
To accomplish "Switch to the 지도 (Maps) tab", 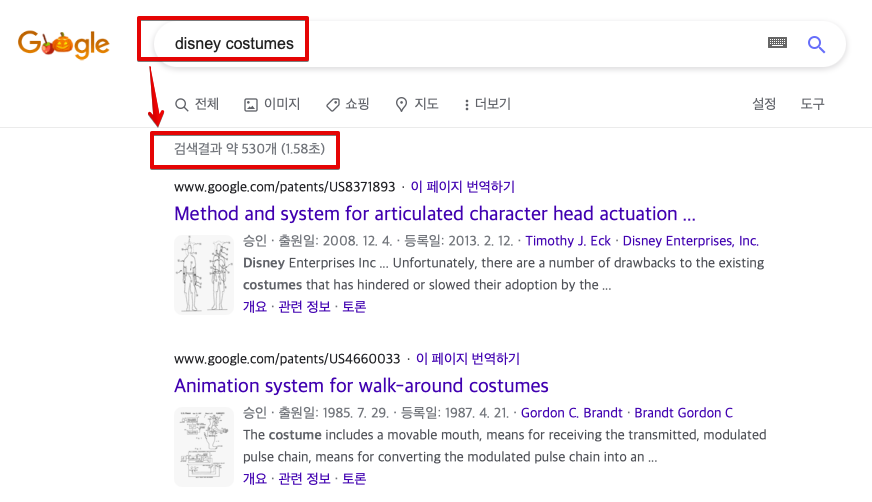I will click(417, 104).
